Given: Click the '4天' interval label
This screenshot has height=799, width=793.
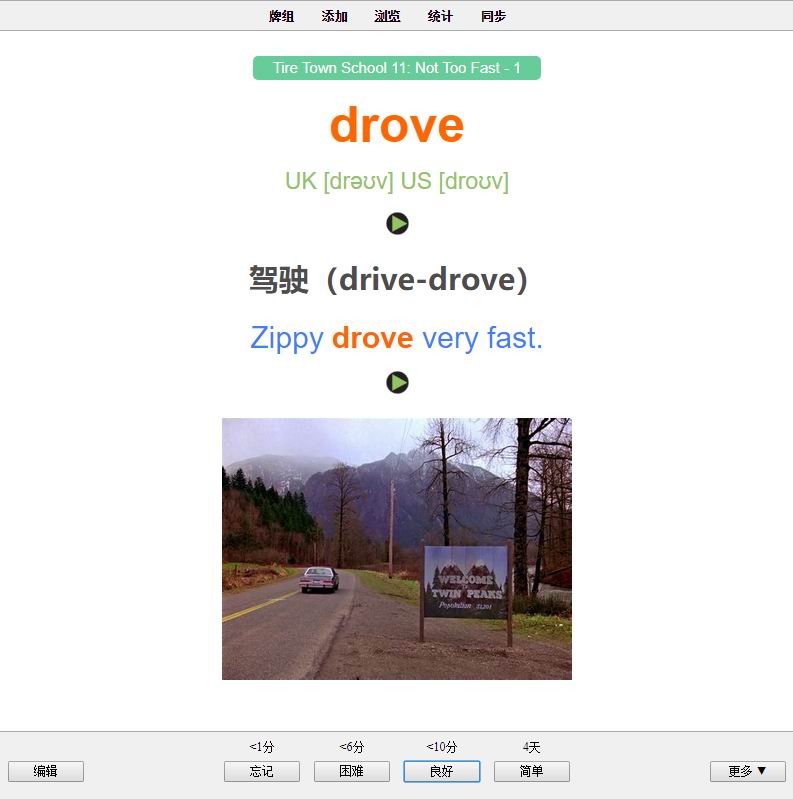Looking at the screenshot, I should click(x=532, y=747).
